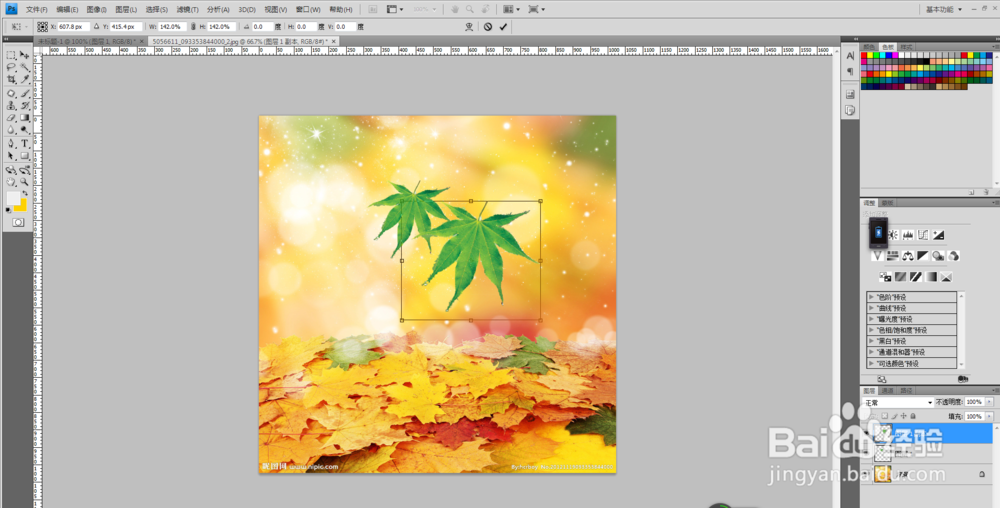Click the rotation angle field
Viewport: 1000px width, 508px height.
click(262, 27)
